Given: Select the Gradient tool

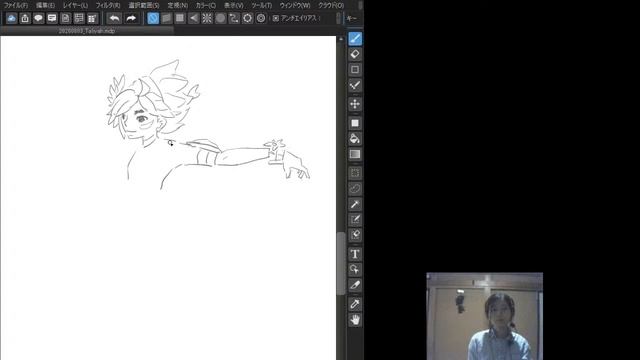Looking at the screenshot, I should [355, 154].
